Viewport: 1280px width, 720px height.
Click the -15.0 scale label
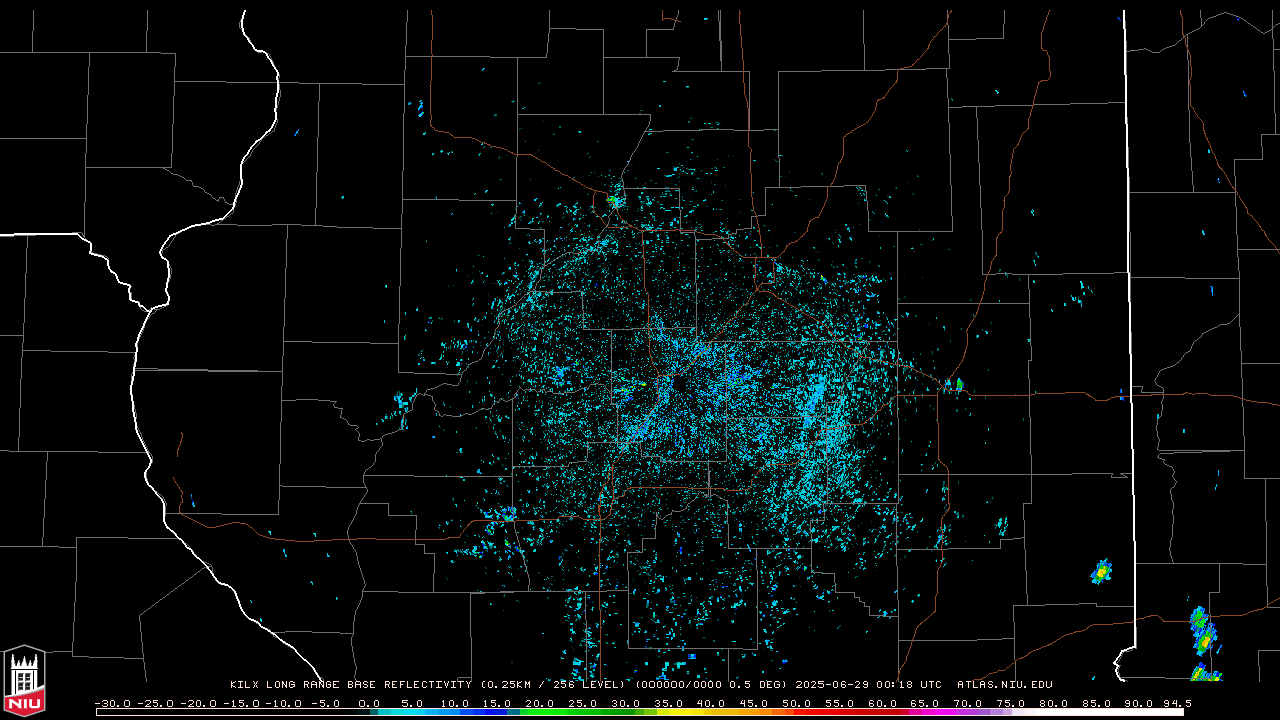coord(241,704)
